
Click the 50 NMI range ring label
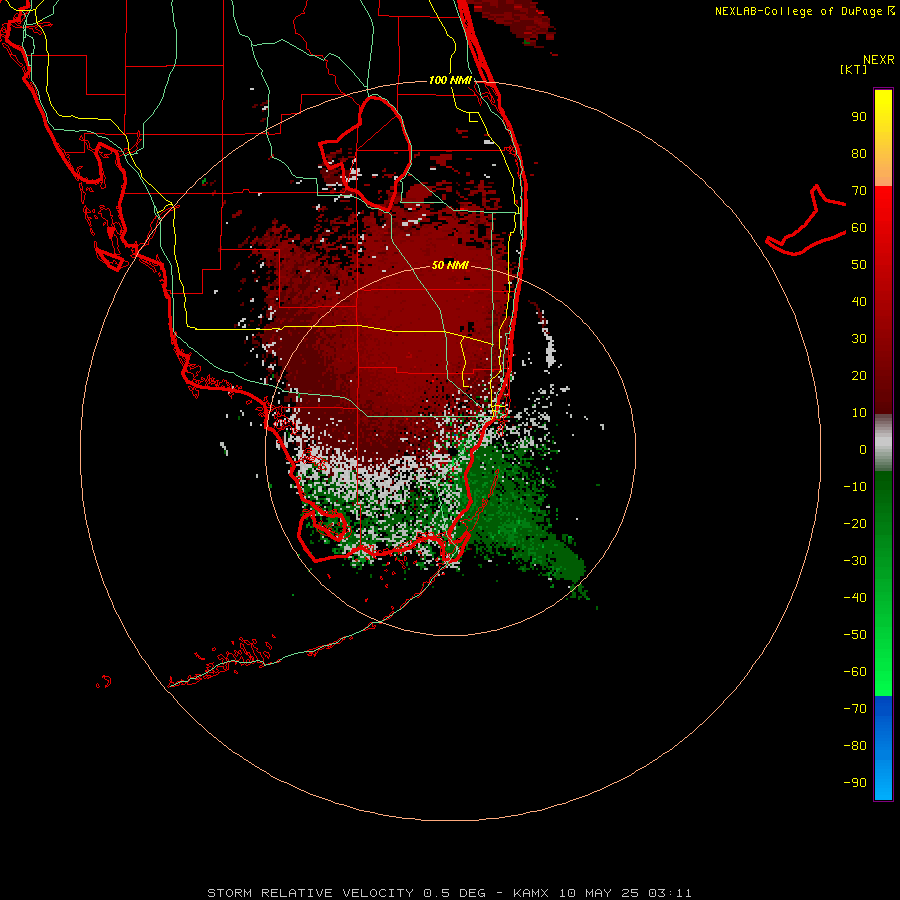click(x=450, y=265)
